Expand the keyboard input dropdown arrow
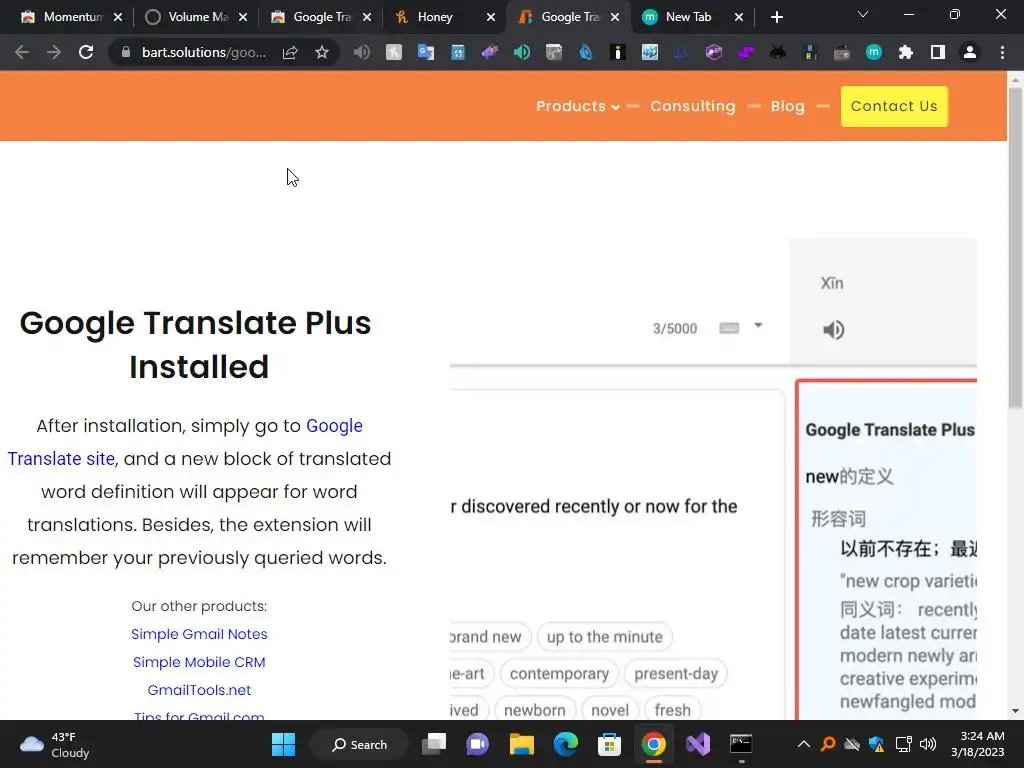The image size is (1024, 768). [758, 325]
